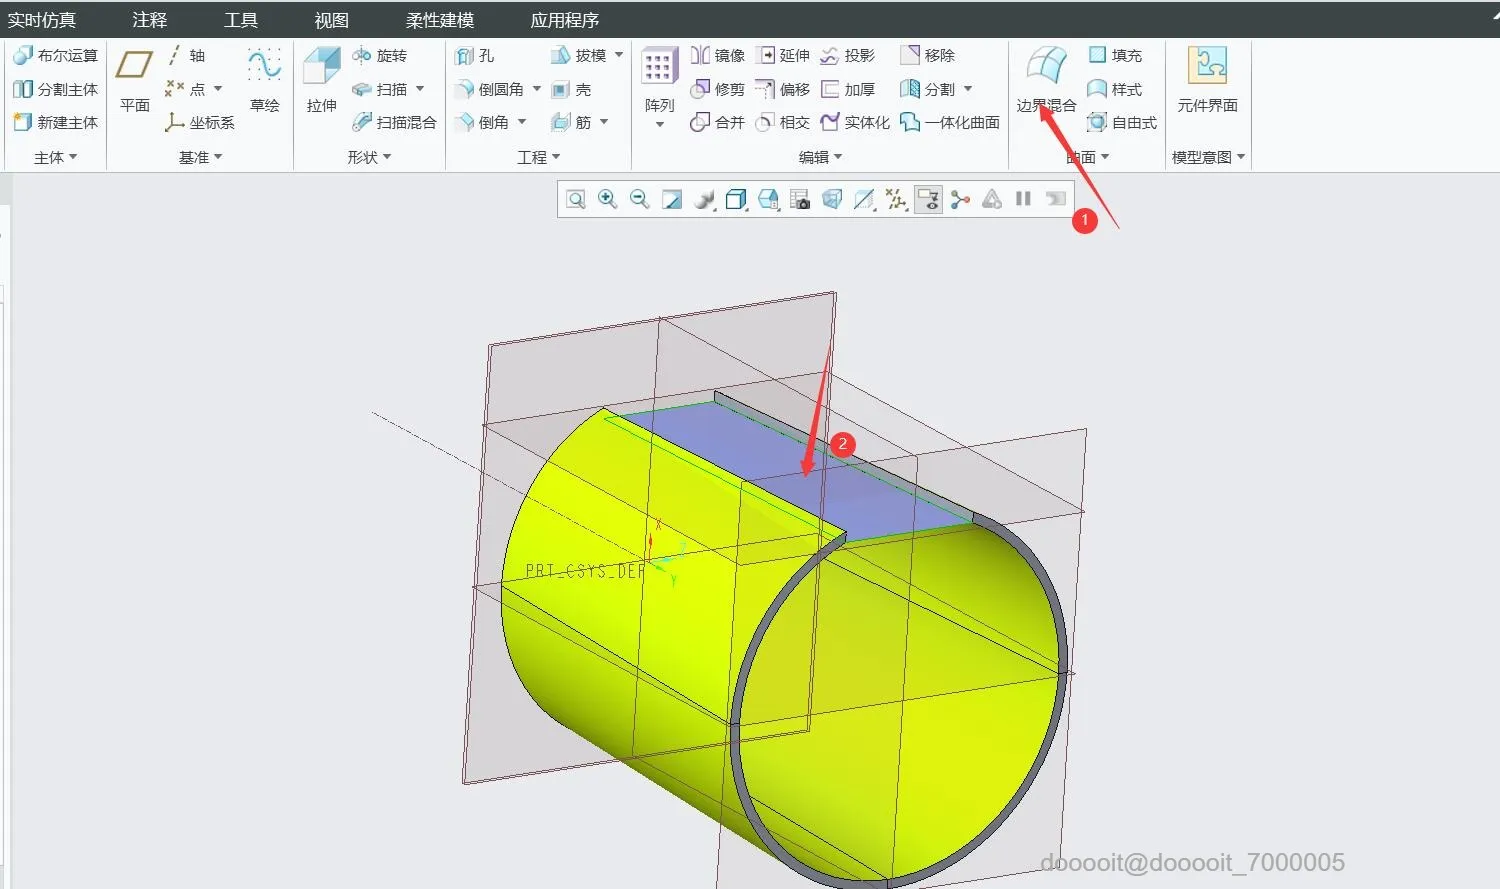
Task: Pause simulation in graphics toolbar
Action: pos(1023,199)
